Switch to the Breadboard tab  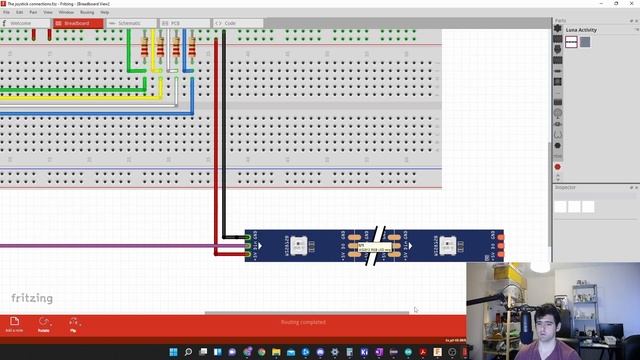point(78,23)
